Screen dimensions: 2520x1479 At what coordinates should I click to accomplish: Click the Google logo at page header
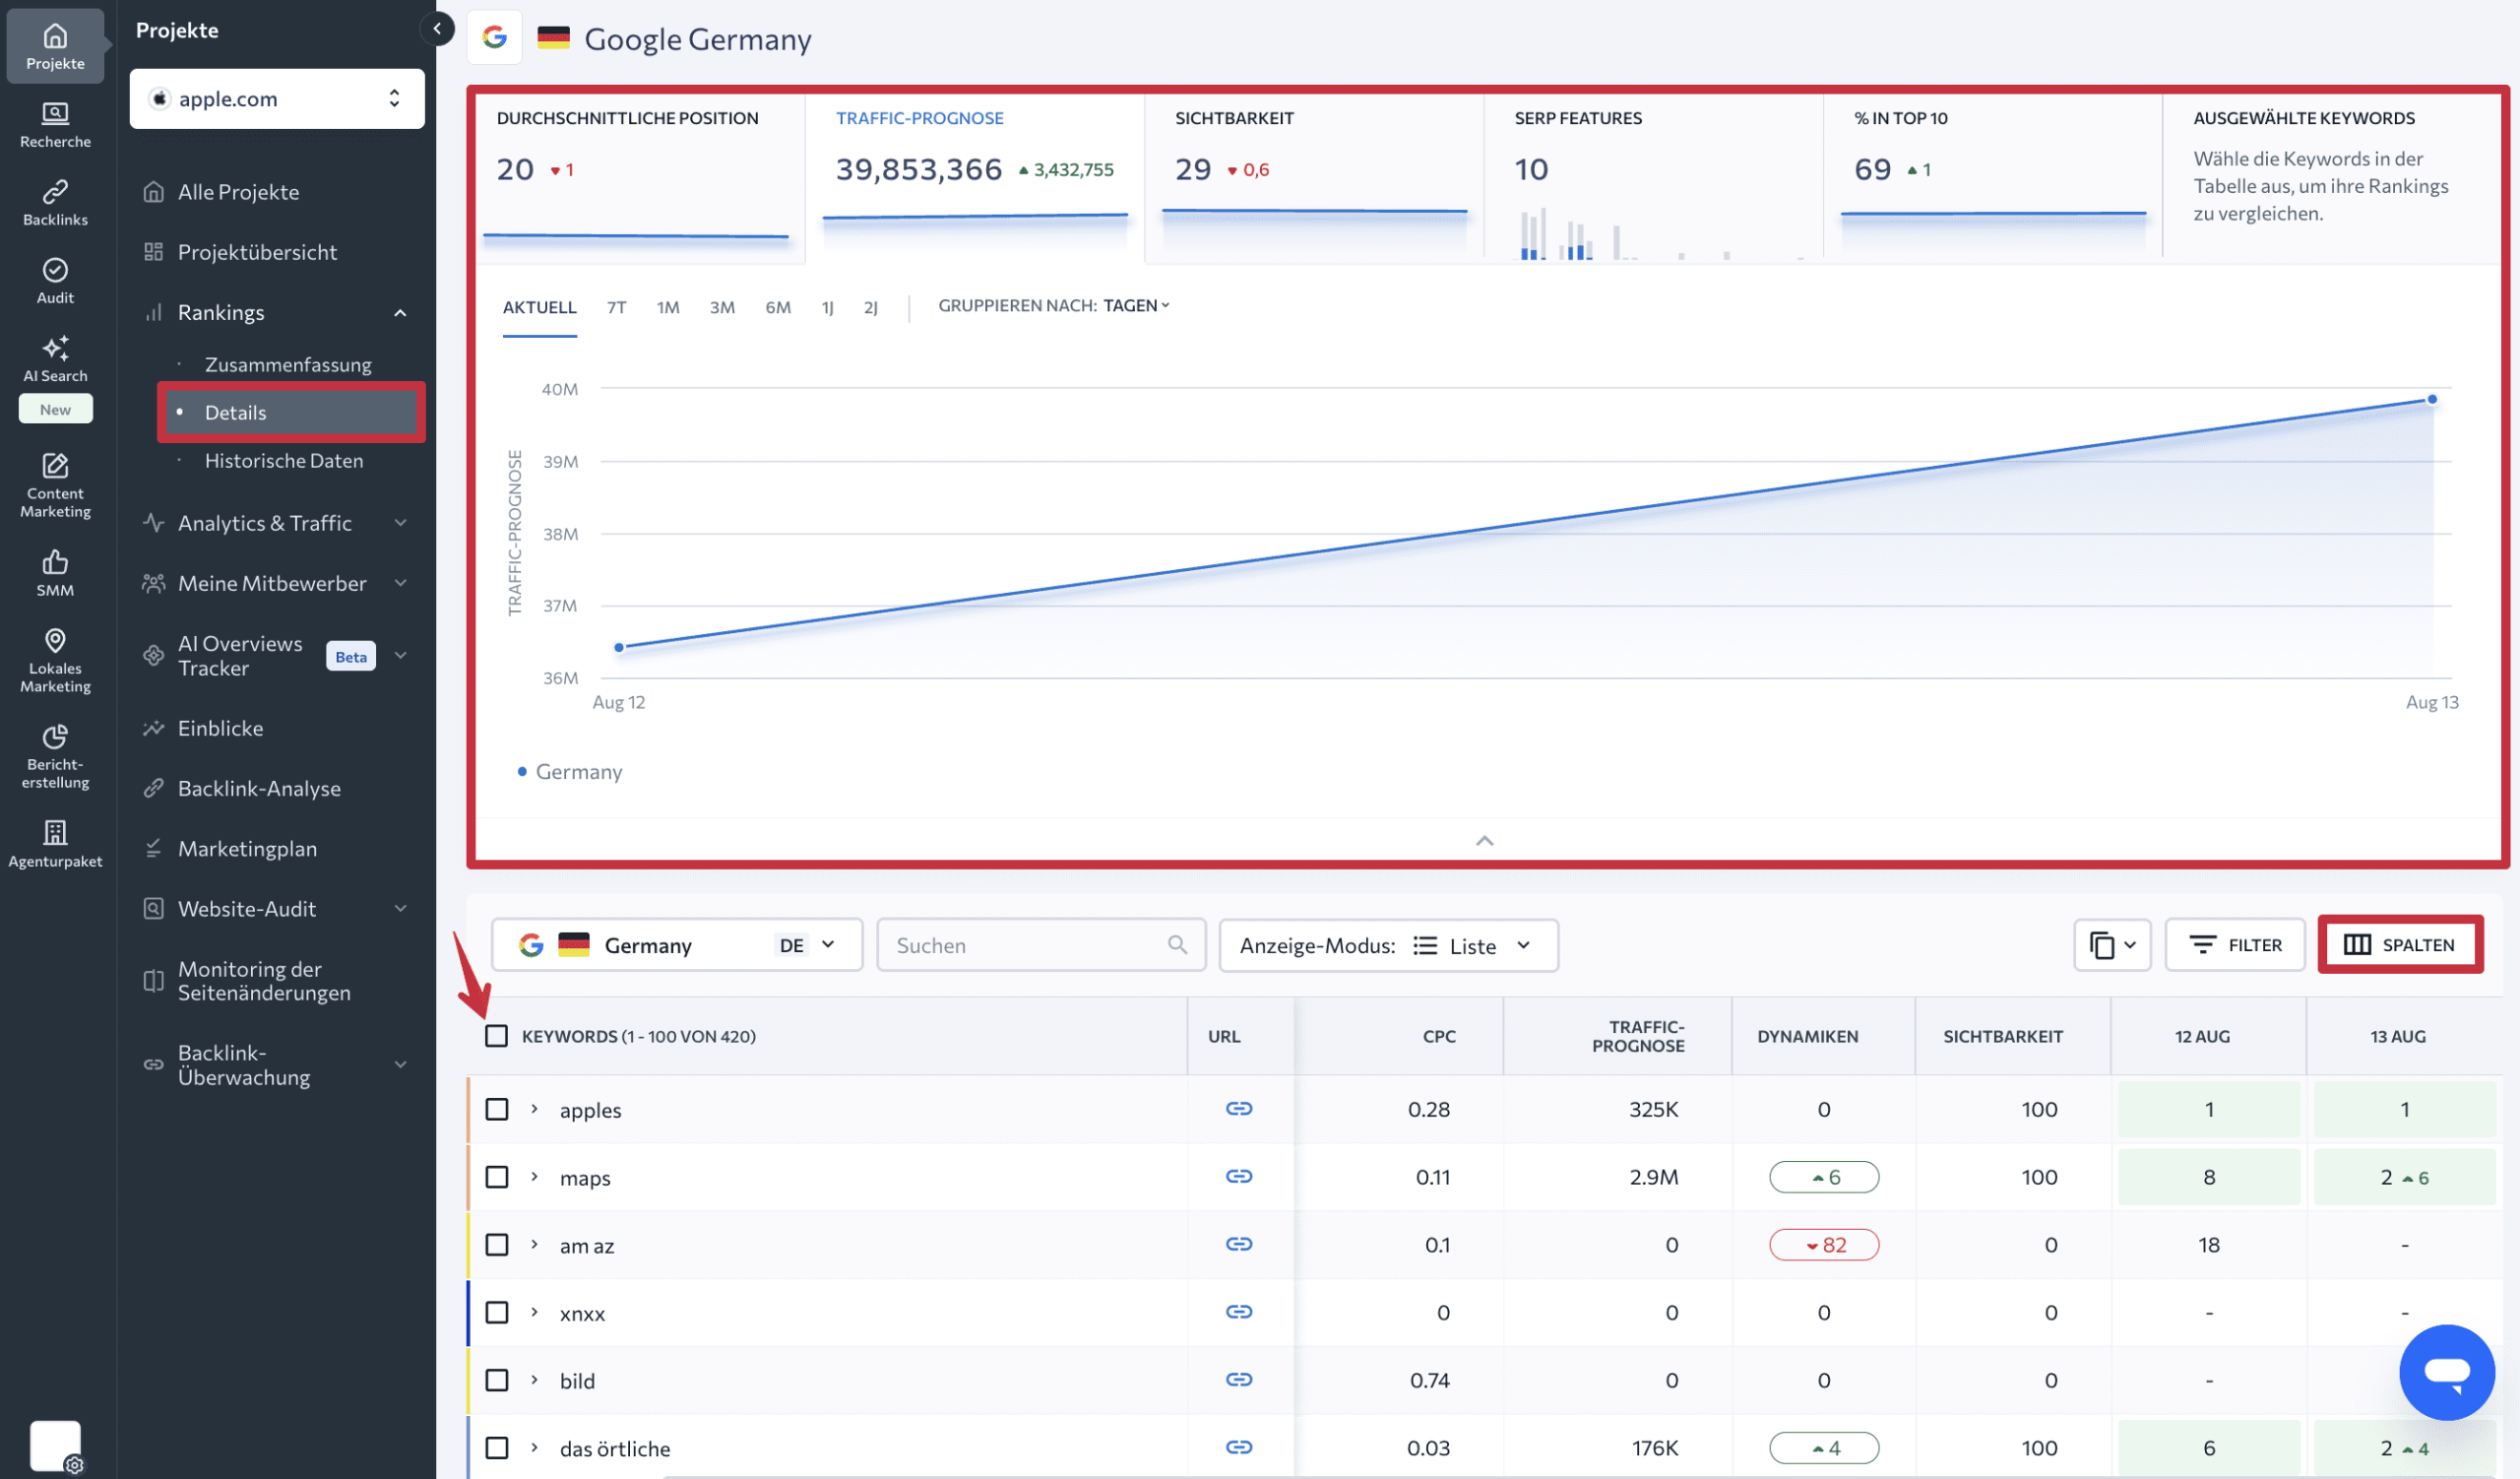(x=494, y=38)
